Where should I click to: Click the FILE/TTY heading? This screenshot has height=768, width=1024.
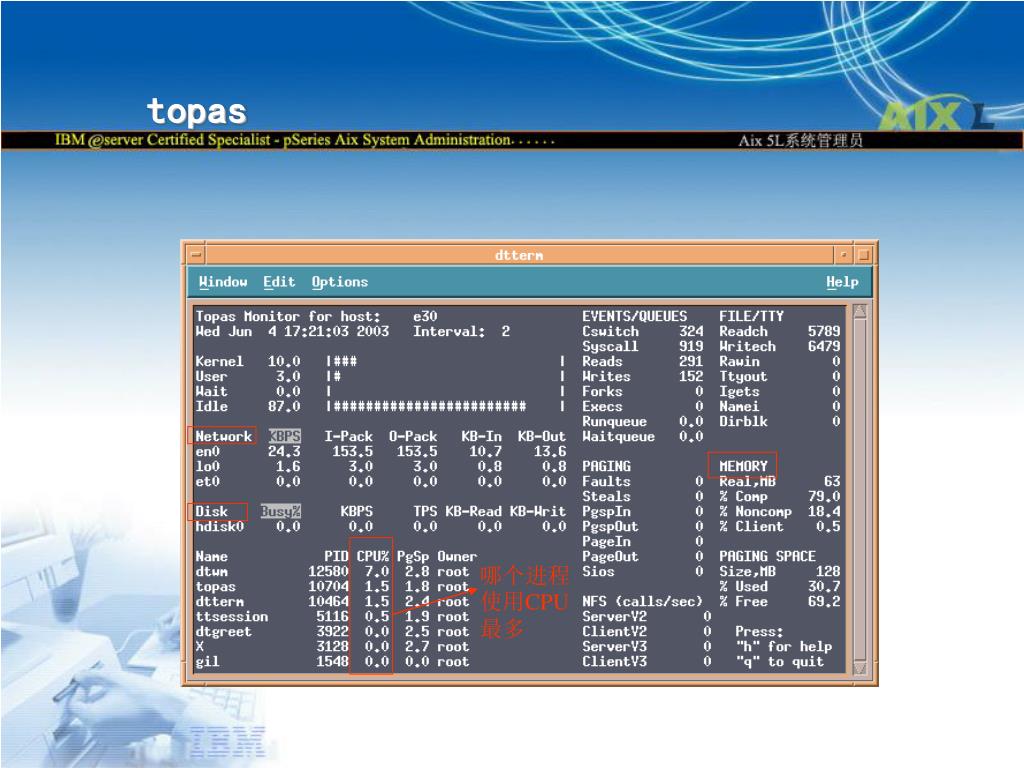[x=751, y=316]
